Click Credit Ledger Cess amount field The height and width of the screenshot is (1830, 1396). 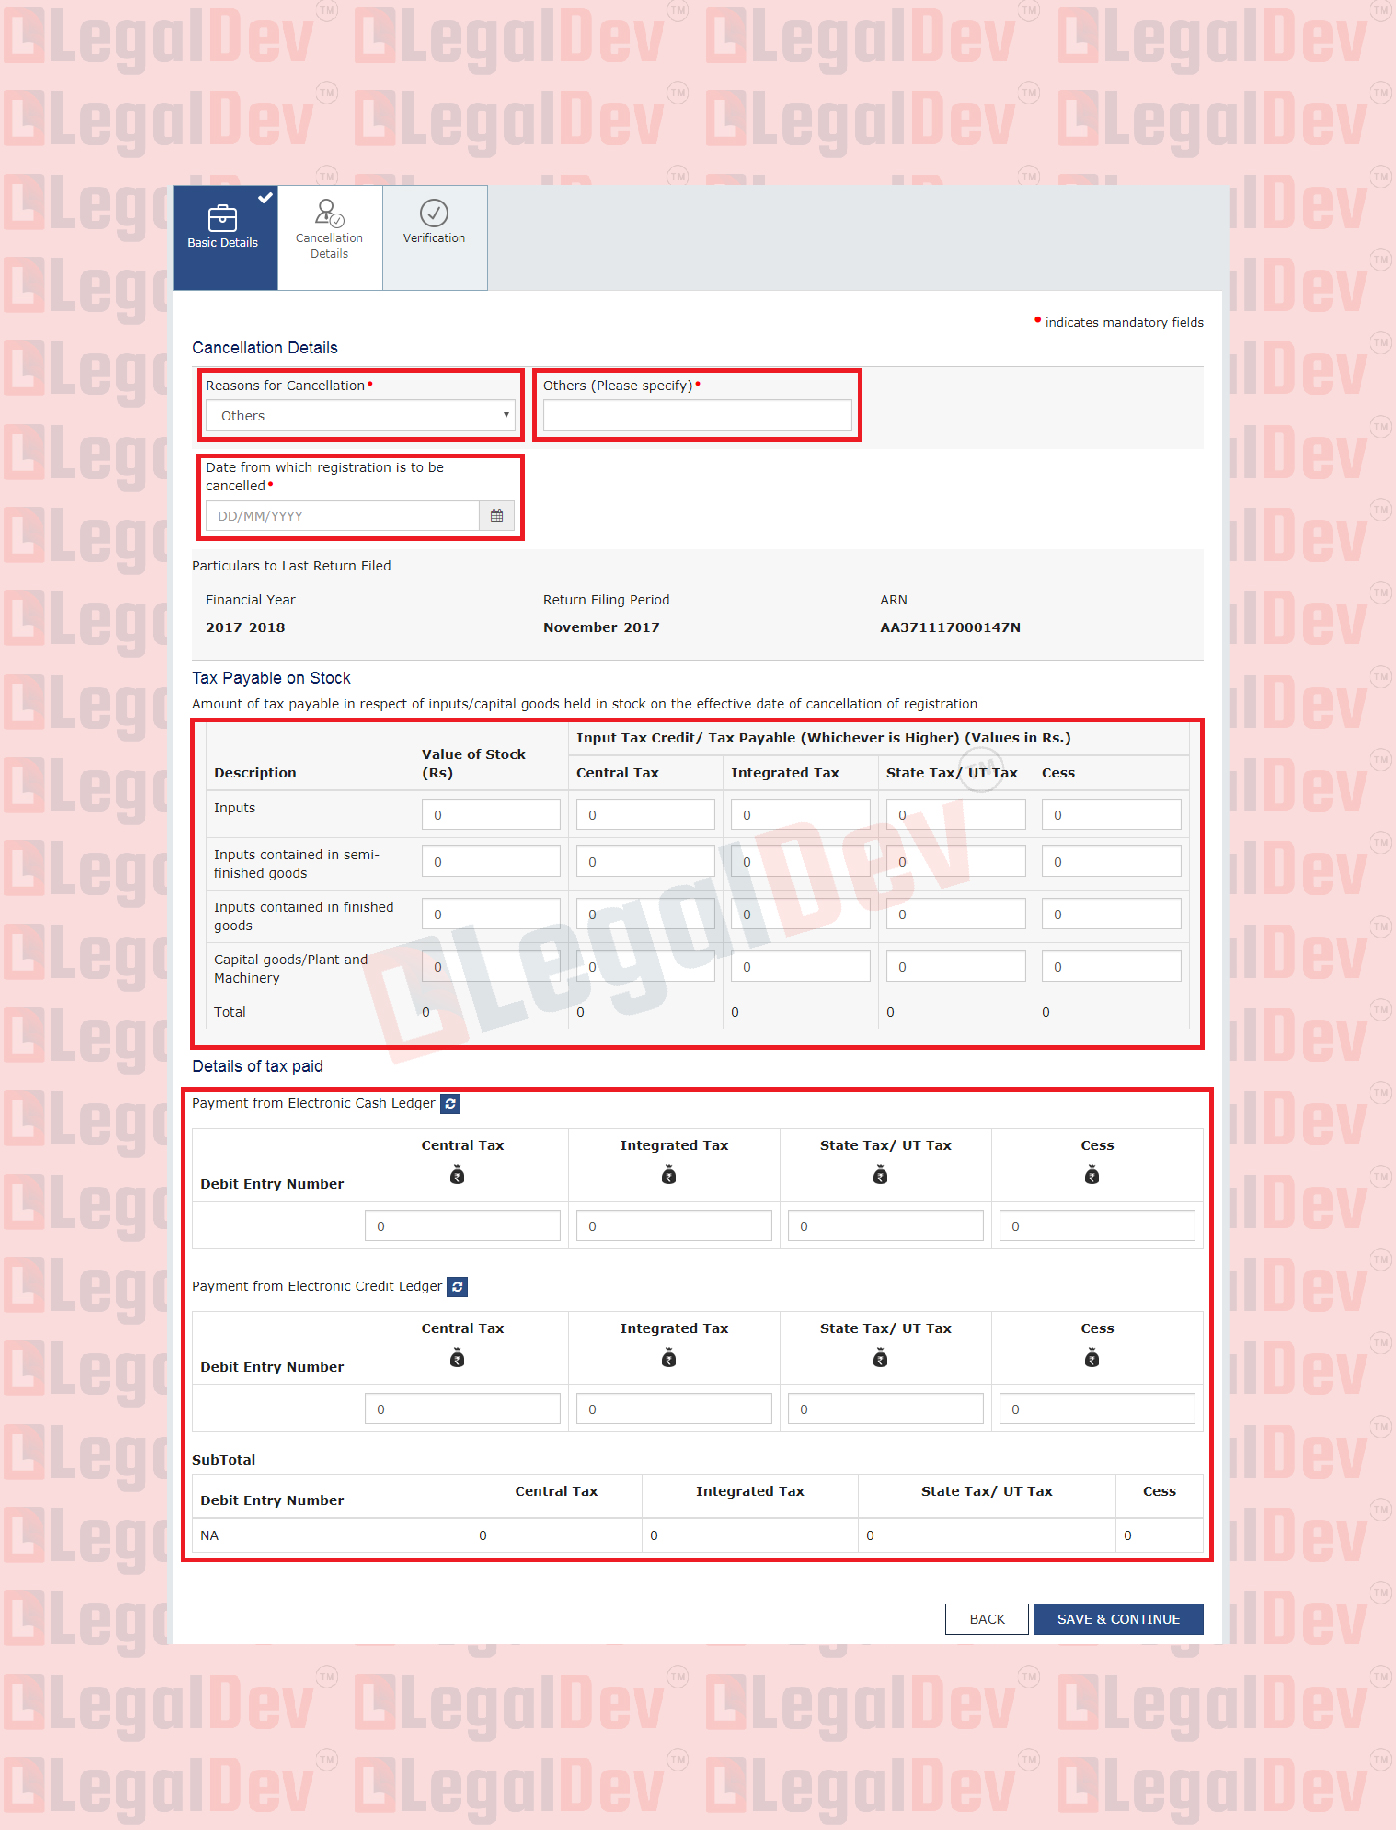(x=1097, y=1409)
